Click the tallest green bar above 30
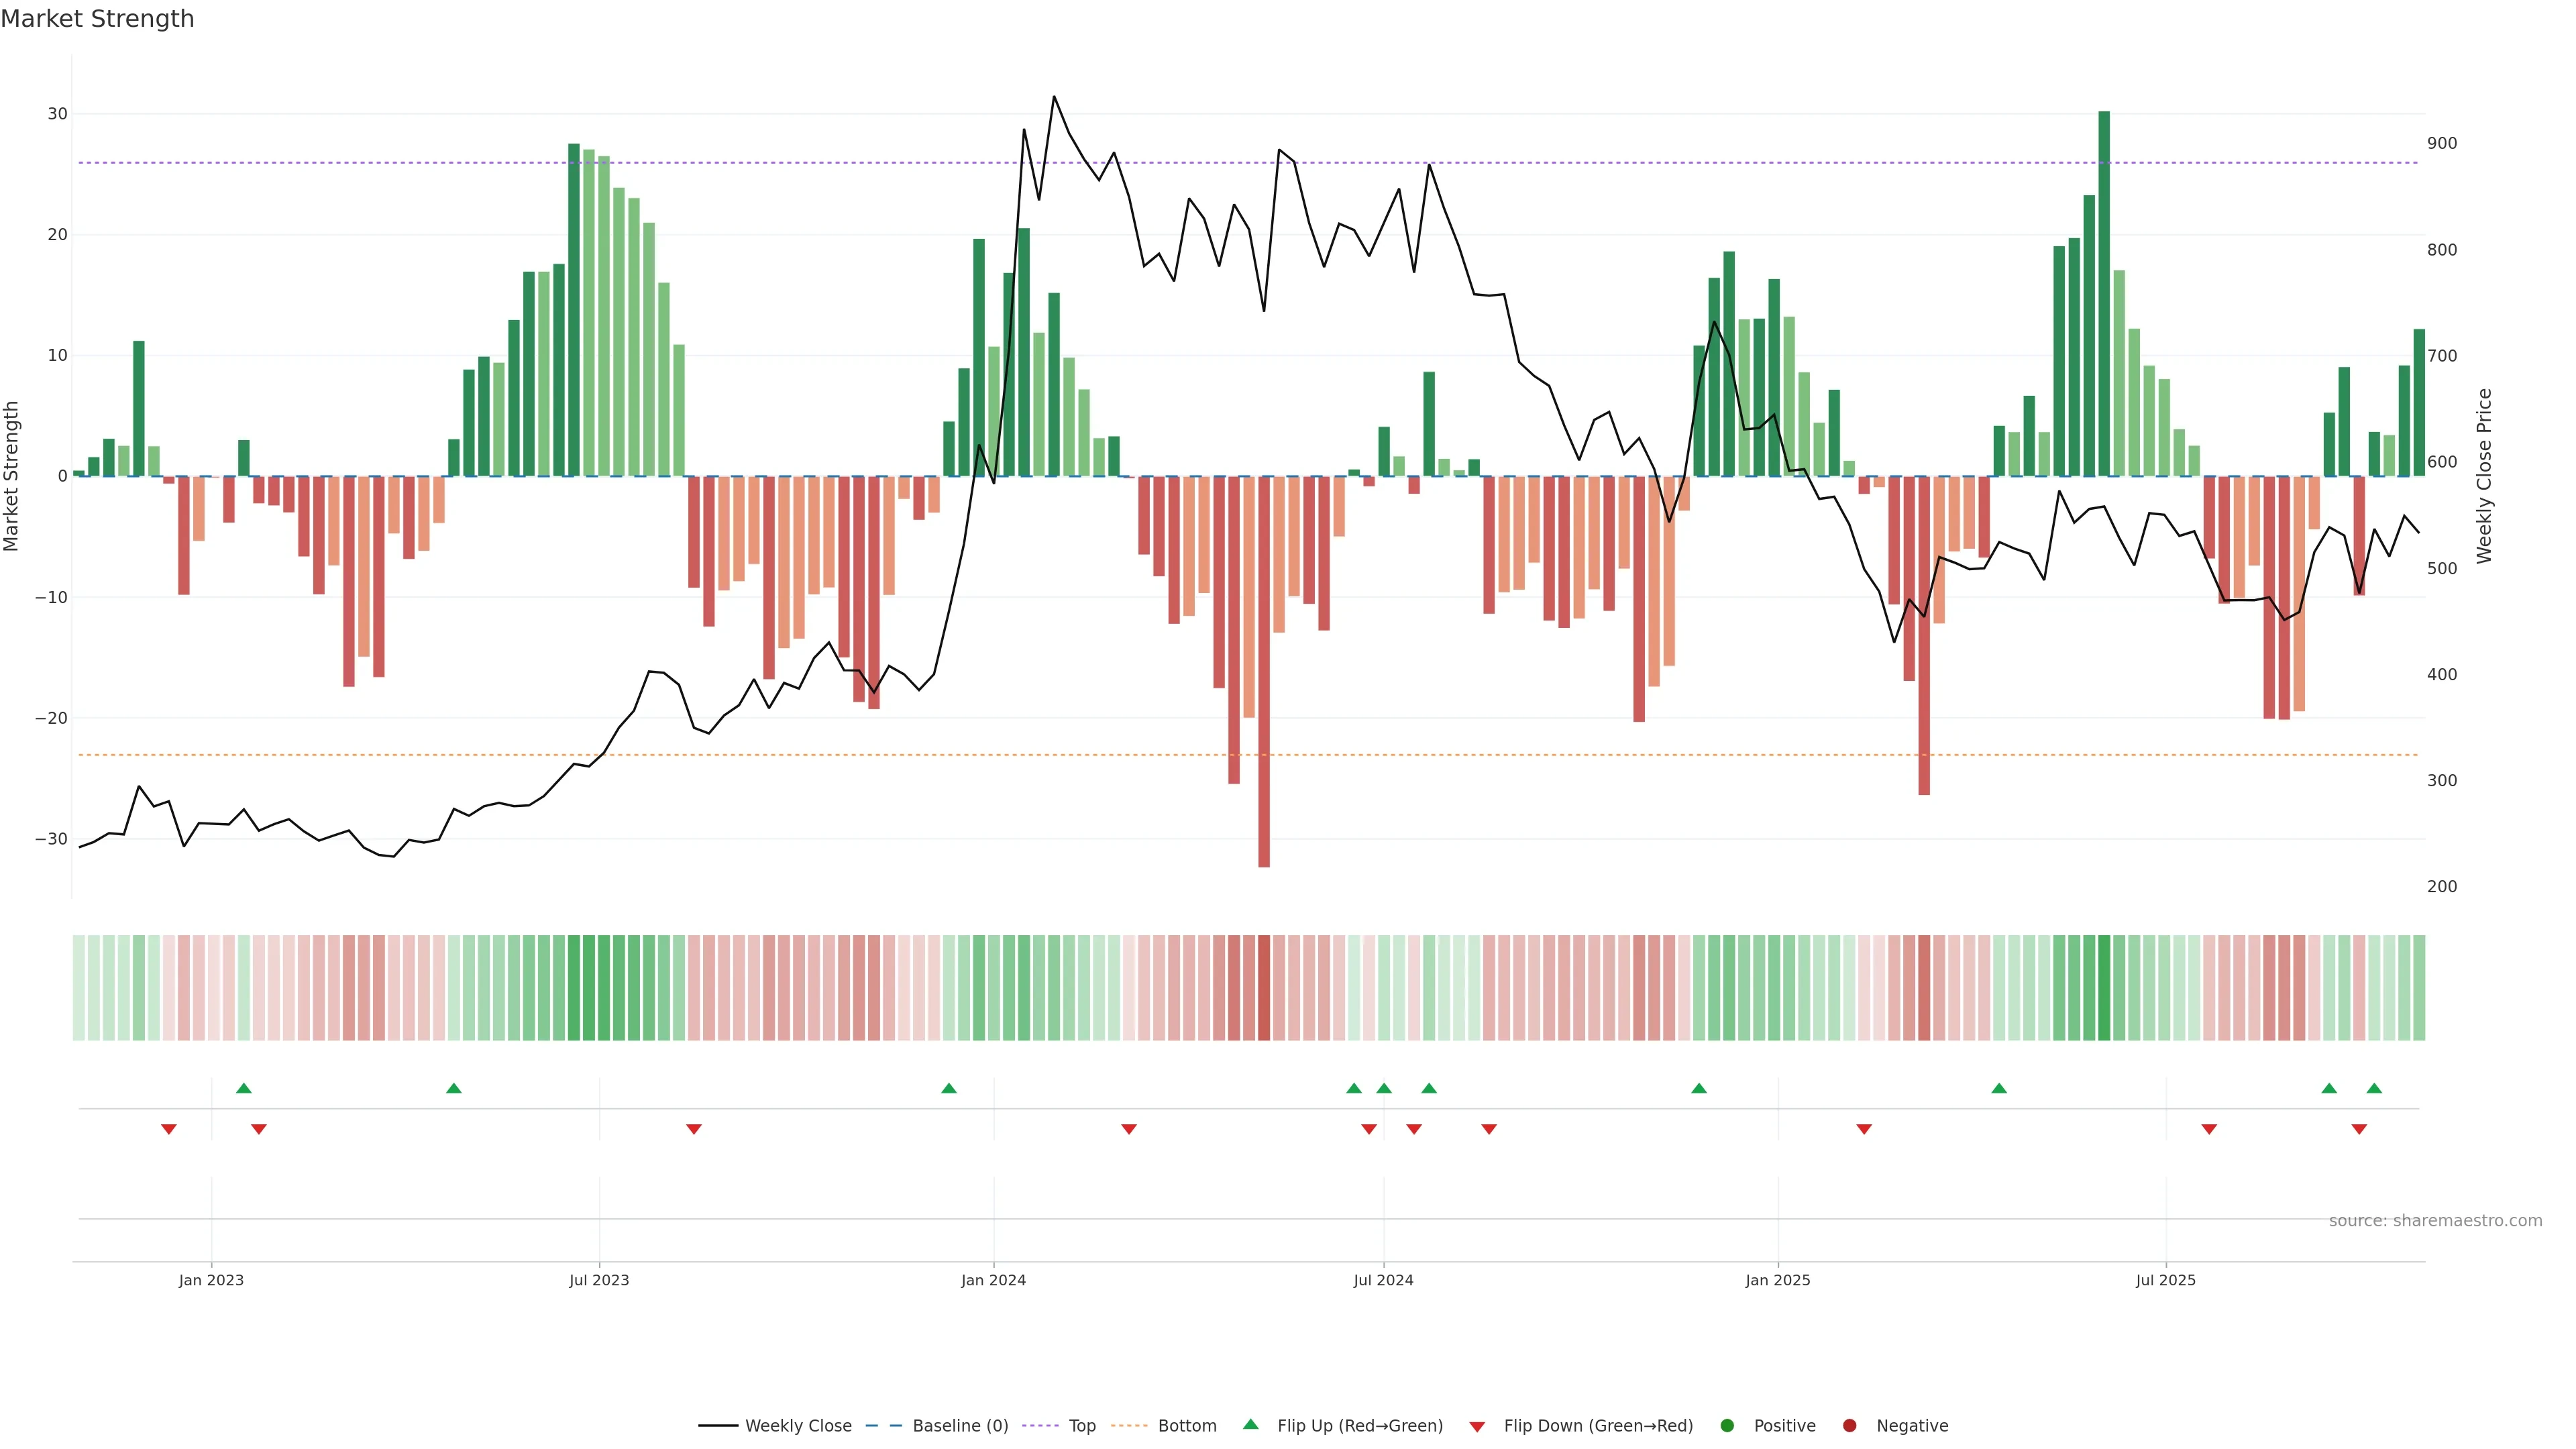 pos(2104,290)
